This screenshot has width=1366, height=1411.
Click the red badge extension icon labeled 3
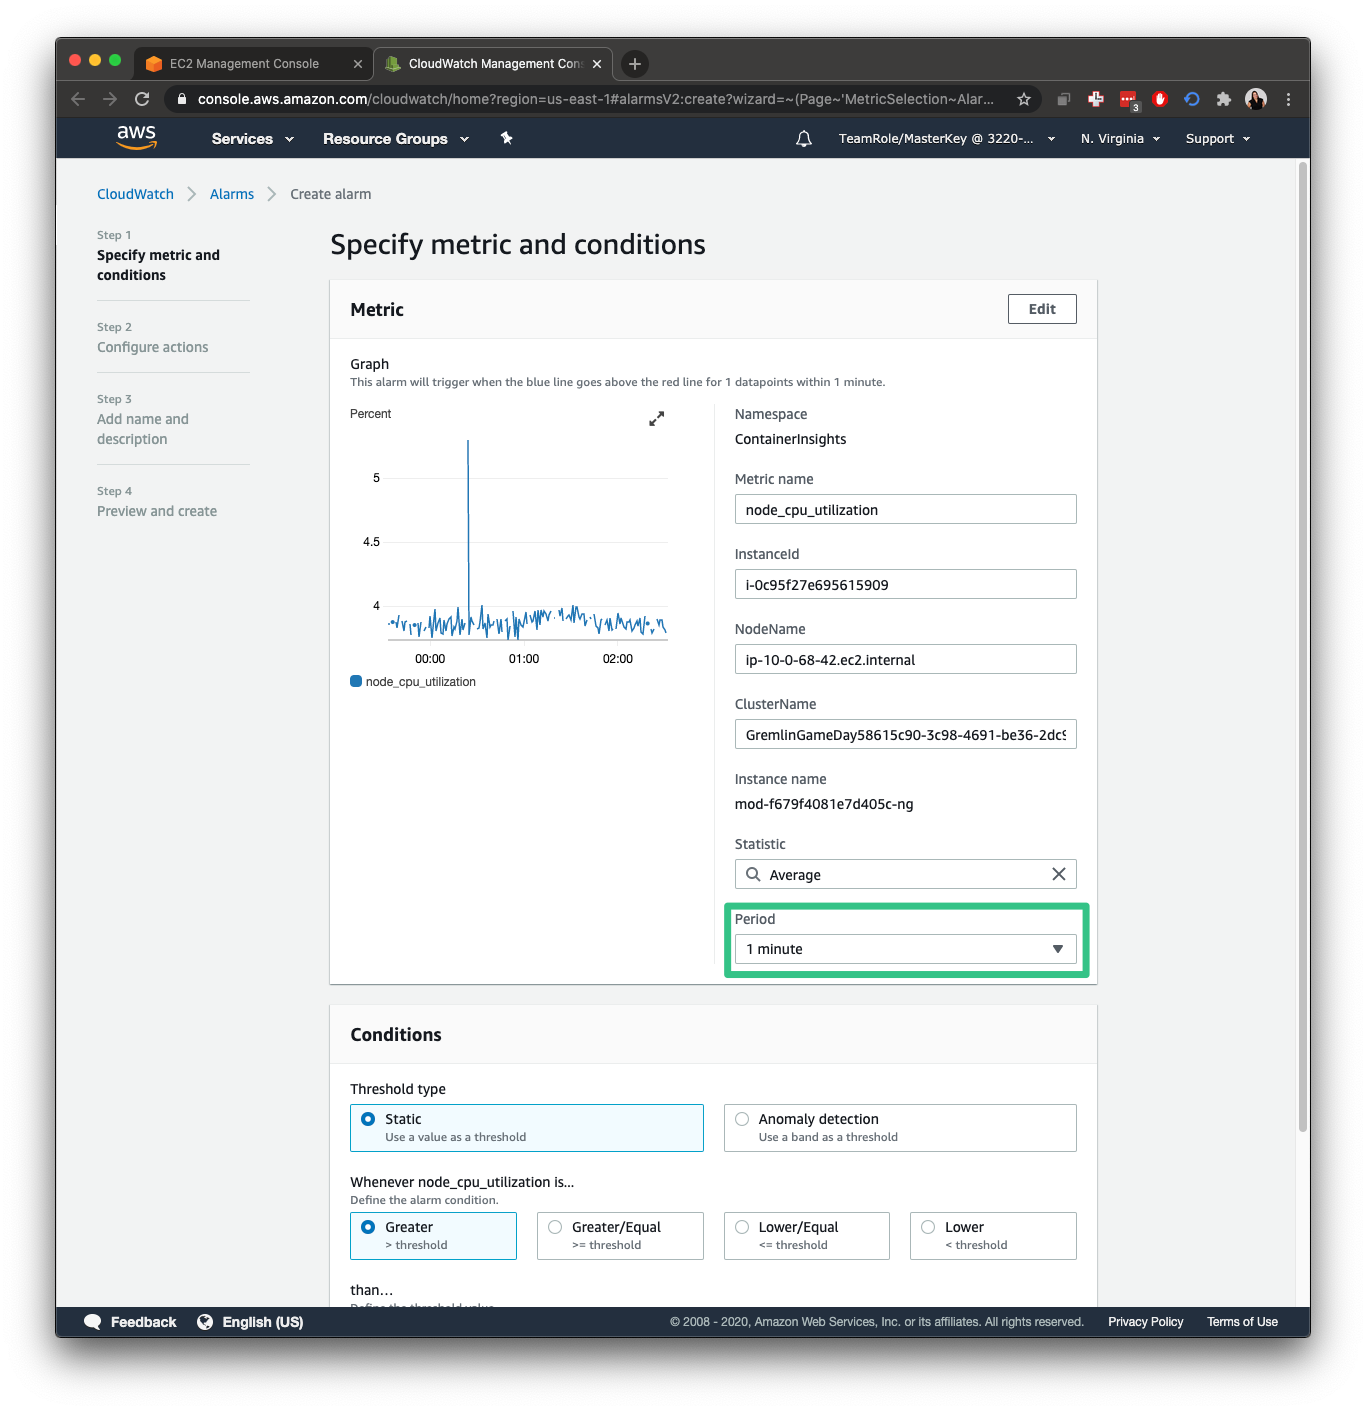click(1129, 100)
